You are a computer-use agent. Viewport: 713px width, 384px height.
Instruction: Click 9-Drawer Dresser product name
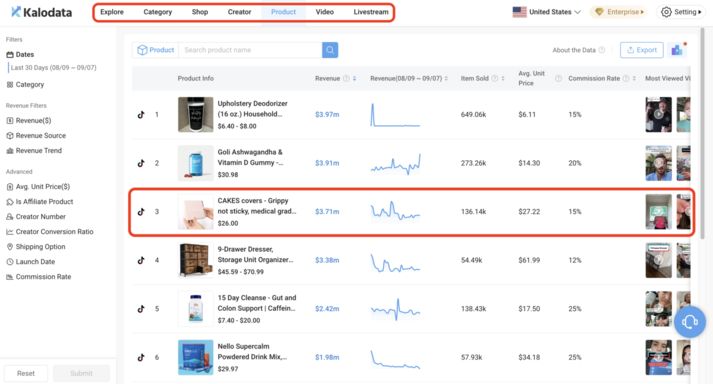[x=255, y=254]
